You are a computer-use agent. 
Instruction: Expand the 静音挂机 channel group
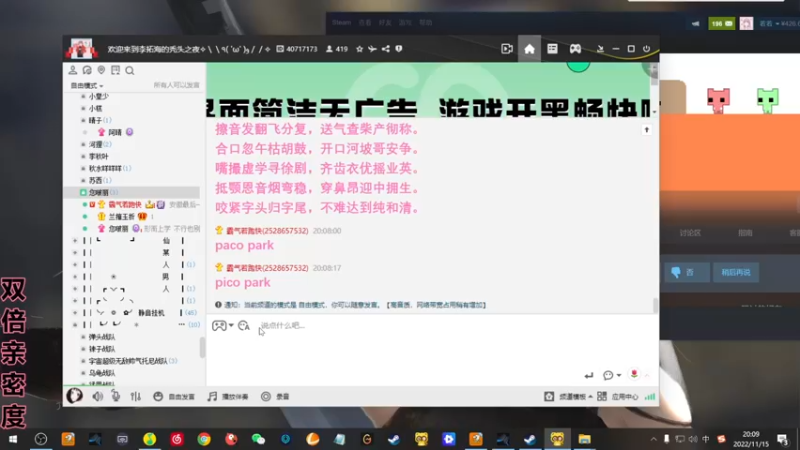[75, 313]
